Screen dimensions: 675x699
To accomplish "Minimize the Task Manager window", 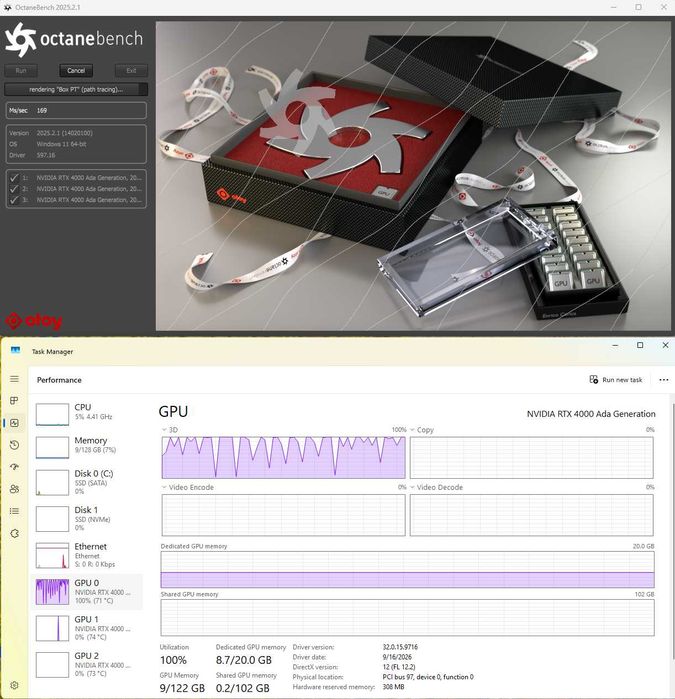I will coord(615,345).
